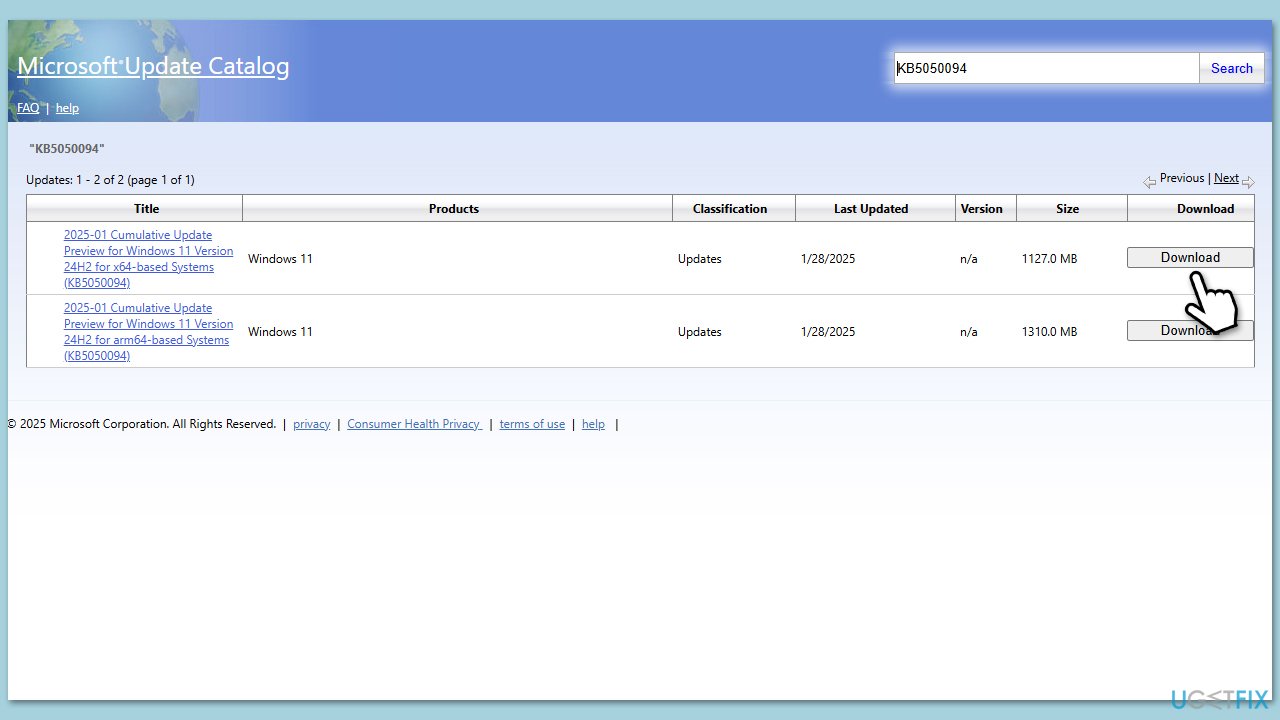Open arm64-based Systems KB5050094 update link
Image resolution: width=1280 pixels, height=720 pixels.
(x=148, y=332)
